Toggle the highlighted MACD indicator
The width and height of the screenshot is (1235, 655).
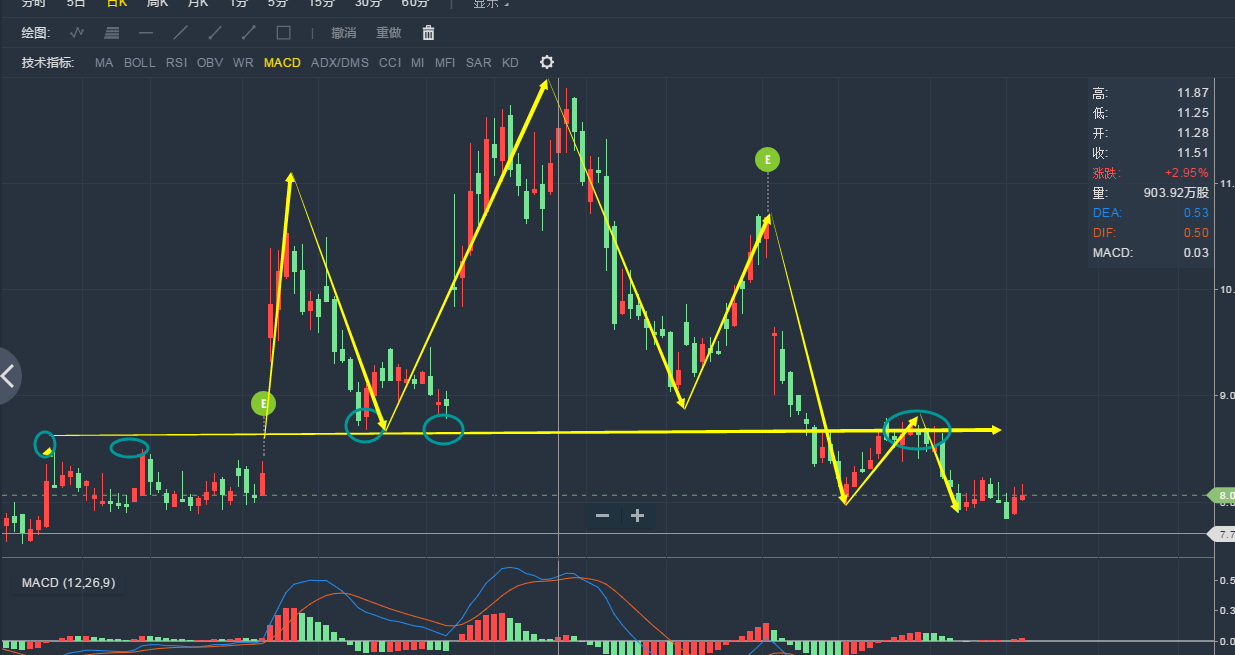click(282, 62)
